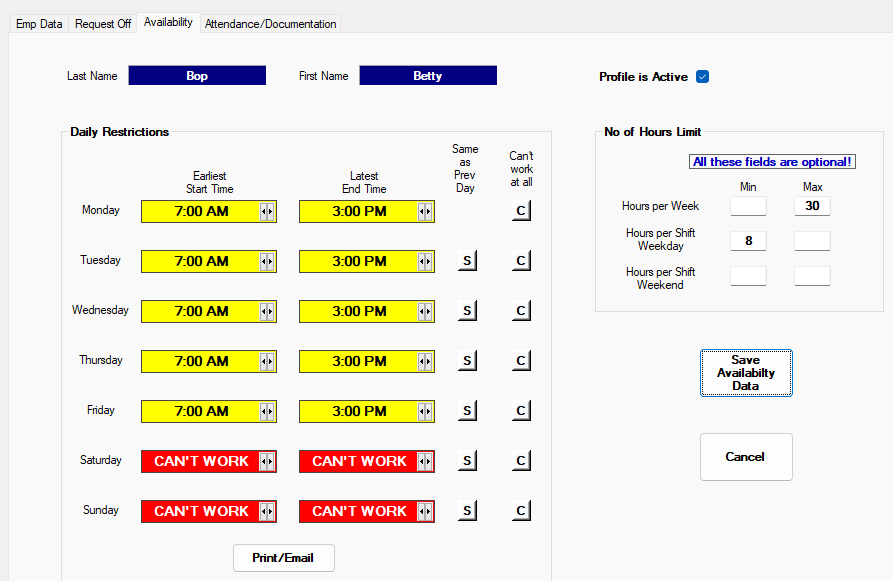Select the 'S' icon on Friday's row
The width and height of the screenshot is (893, 581).
(466, 410)
